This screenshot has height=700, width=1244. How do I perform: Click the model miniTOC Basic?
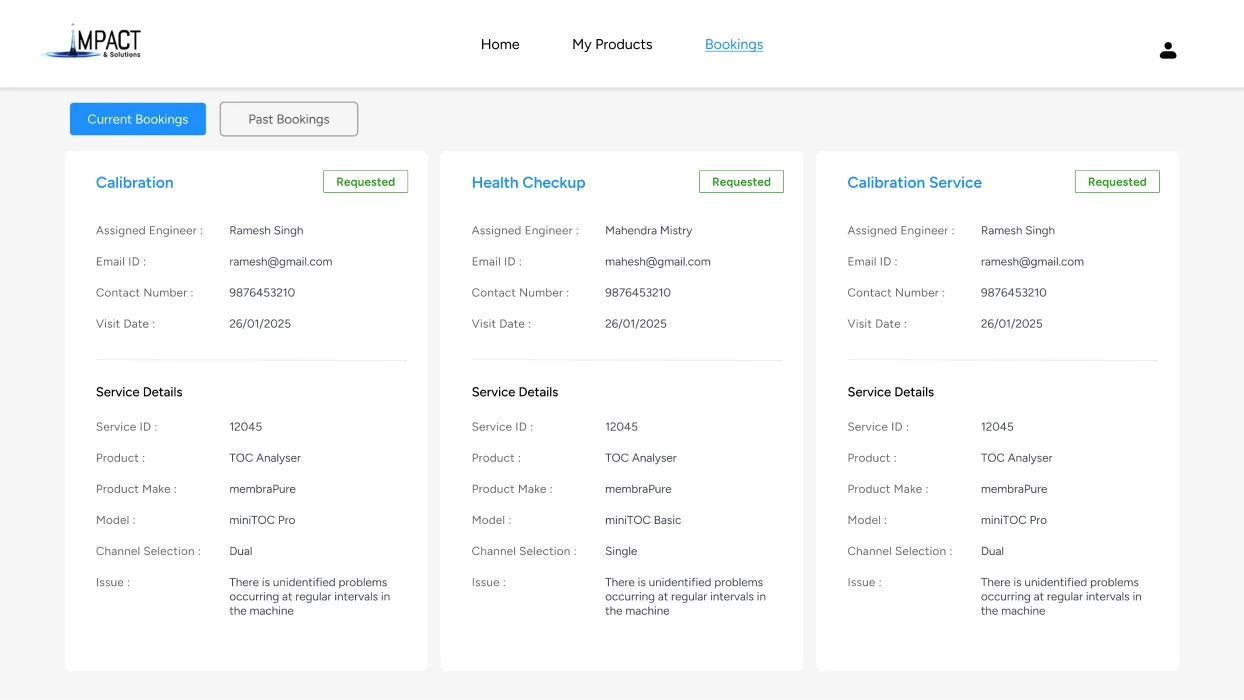[x=643, y=520]
